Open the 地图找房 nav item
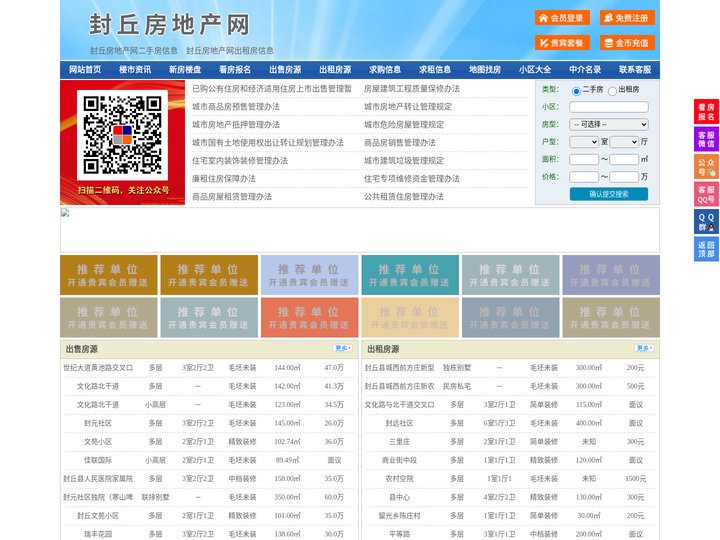 (x=485, y=70)
